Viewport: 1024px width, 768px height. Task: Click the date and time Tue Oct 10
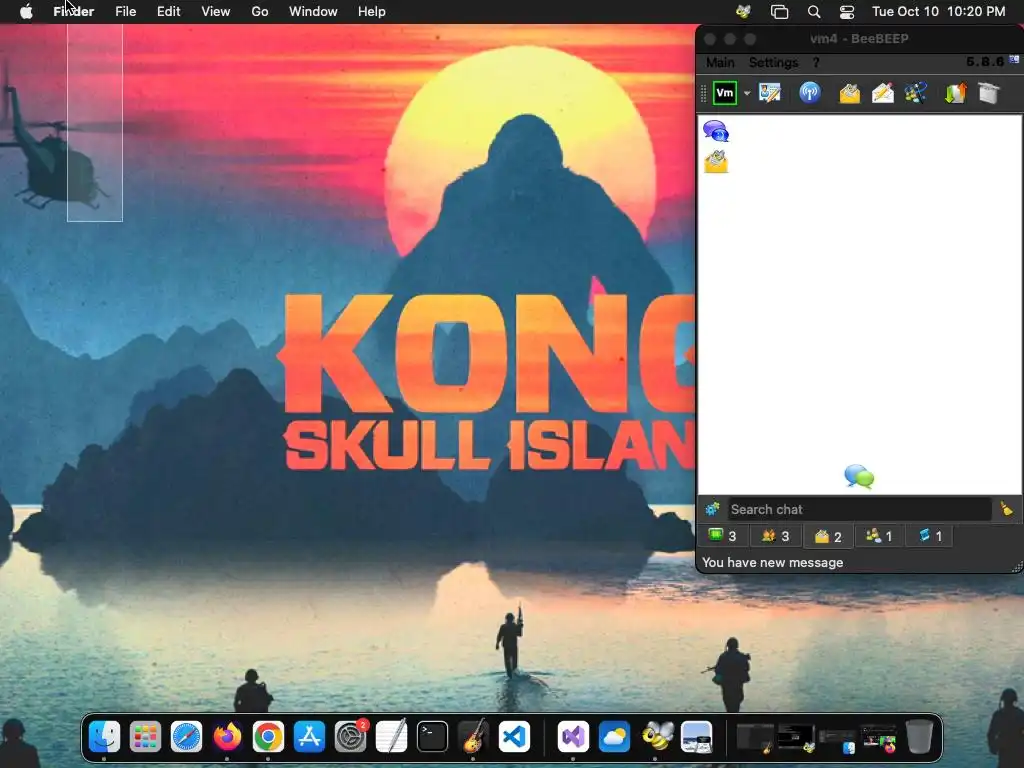[x=938, y=12]
